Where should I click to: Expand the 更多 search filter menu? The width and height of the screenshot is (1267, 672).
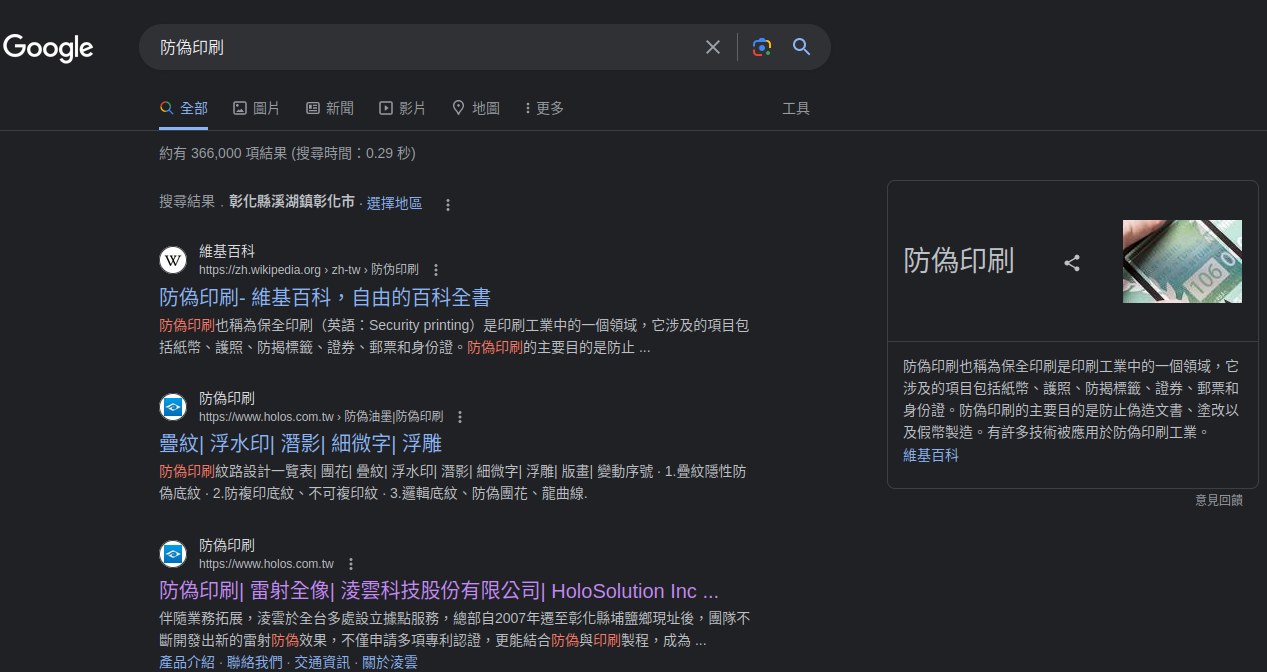click(x=544, y=108)
